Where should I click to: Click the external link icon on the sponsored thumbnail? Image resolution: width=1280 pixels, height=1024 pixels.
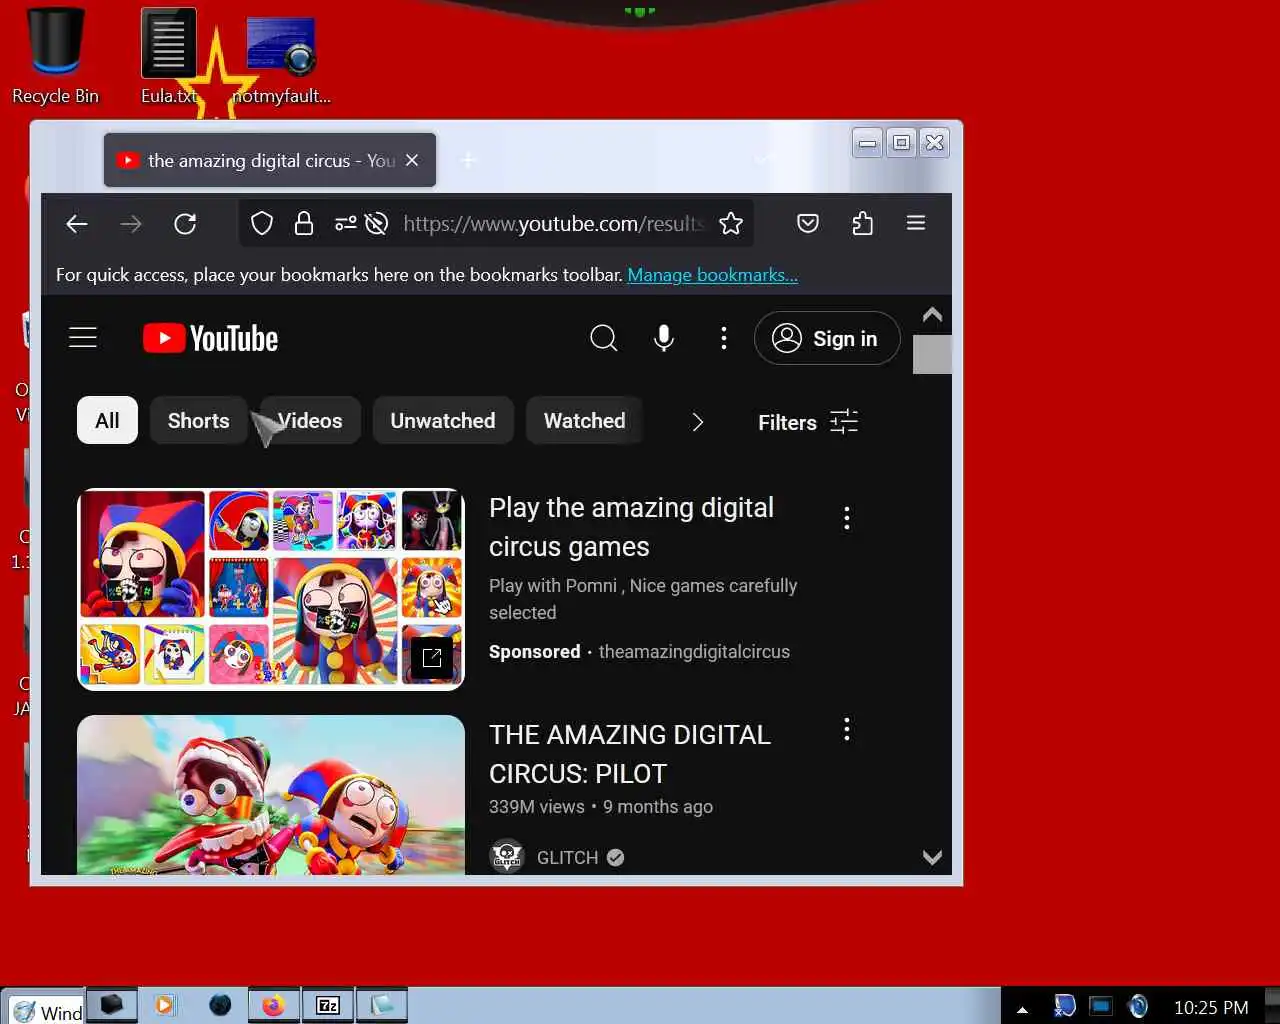tap(432, 658)
